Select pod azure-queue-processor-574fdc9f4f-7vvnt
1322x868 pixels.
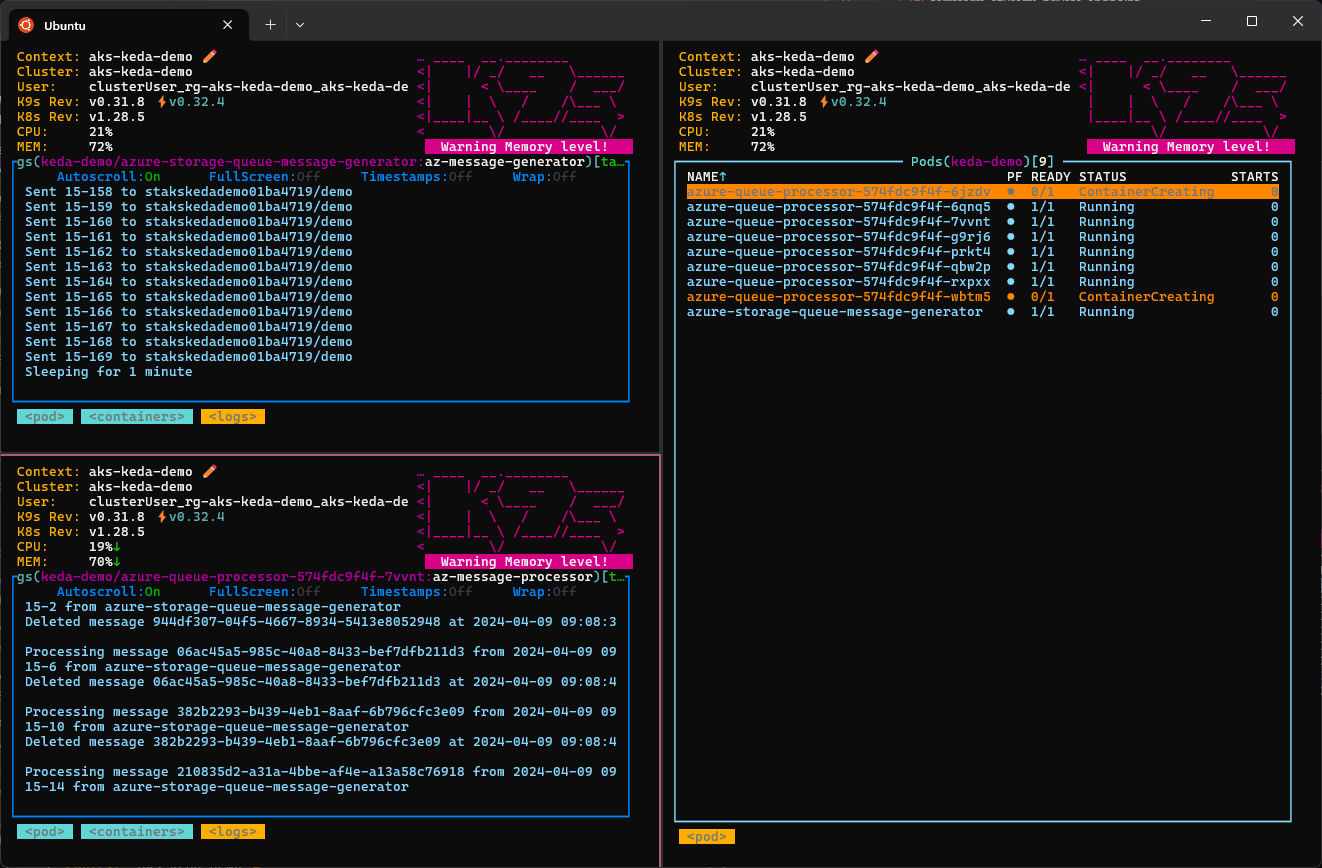(983, 222)
